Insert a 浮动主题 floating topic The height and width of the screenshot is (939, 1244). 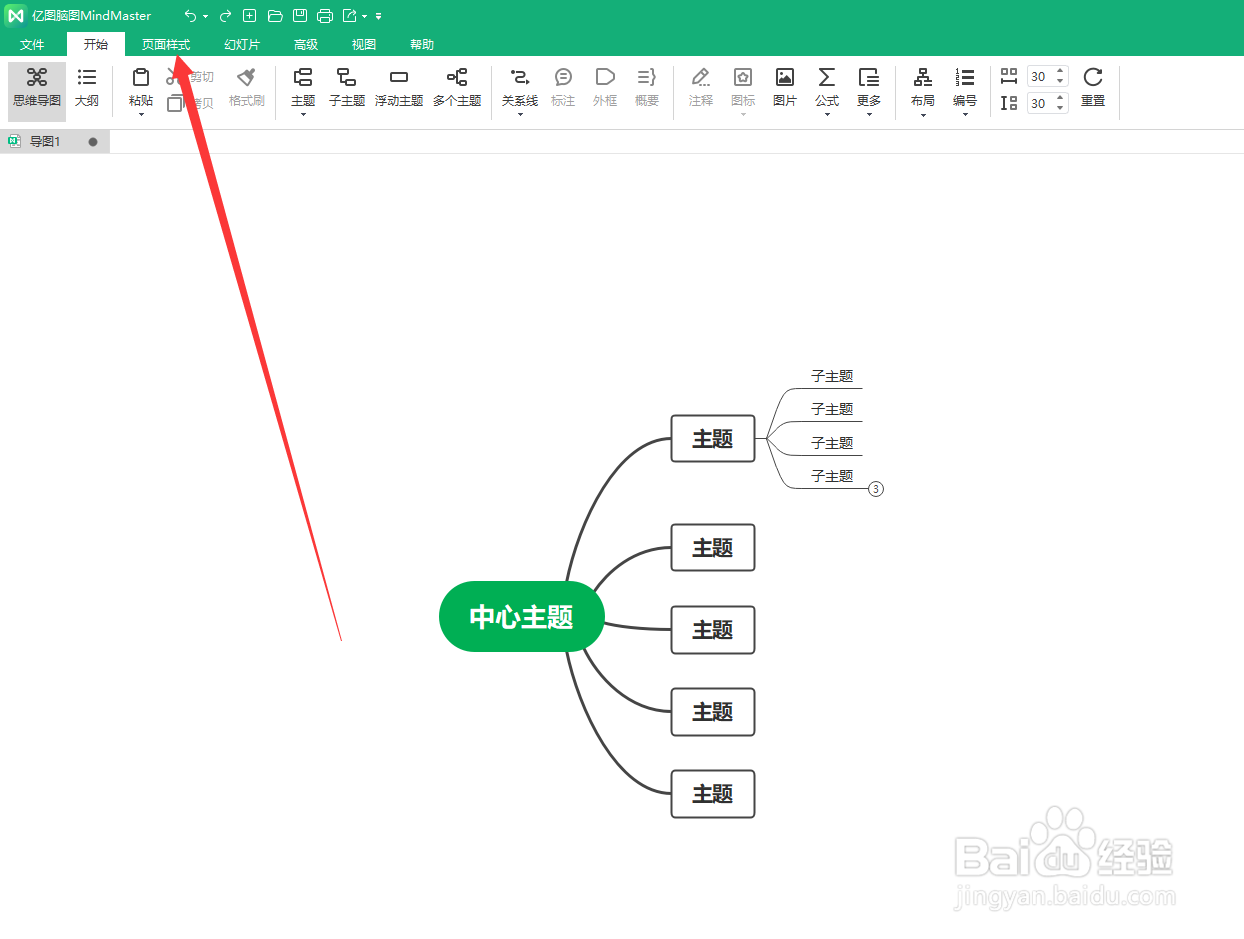(x=399, y=89)
